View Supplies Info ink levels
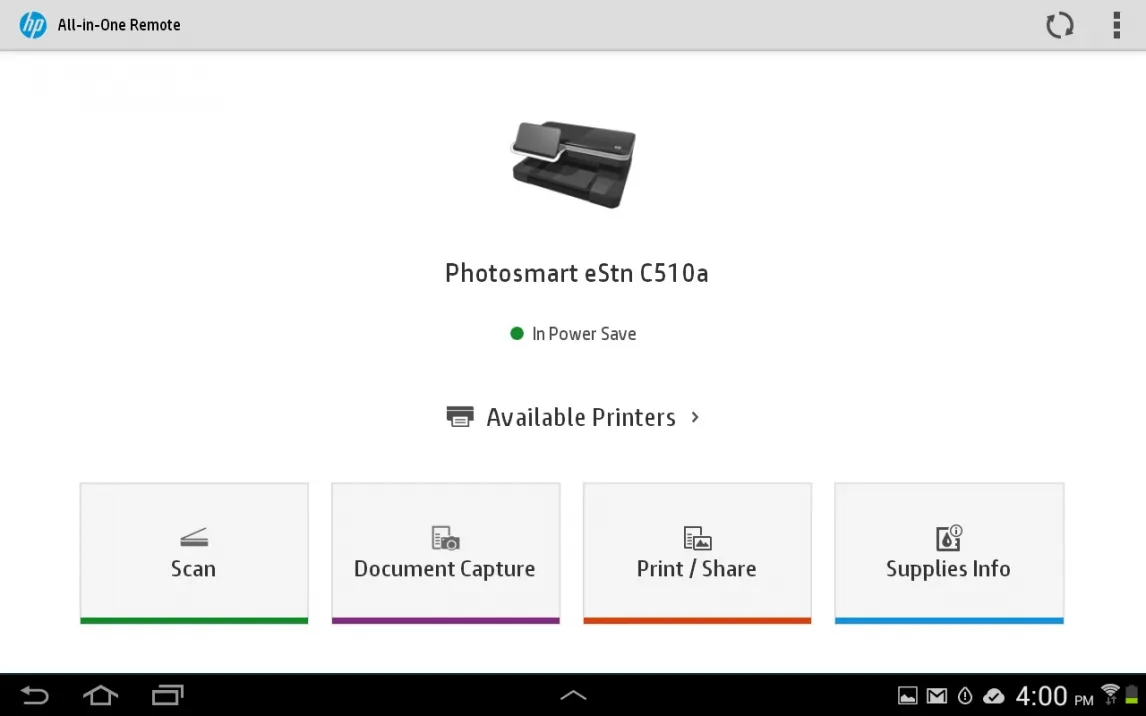Viewport: 1146px width, 716px height. [948, 553]
